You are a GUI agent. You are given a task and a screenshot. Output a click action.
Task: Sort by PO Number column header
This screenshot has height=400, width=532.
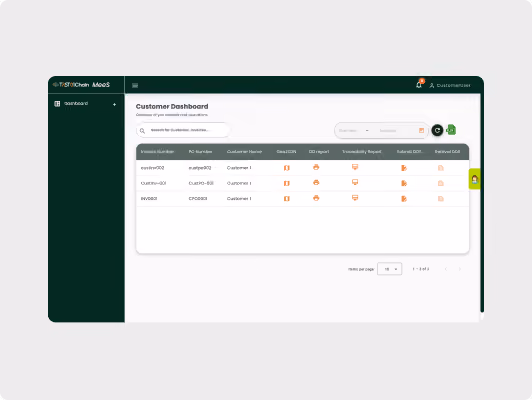(x=200, y=152)
